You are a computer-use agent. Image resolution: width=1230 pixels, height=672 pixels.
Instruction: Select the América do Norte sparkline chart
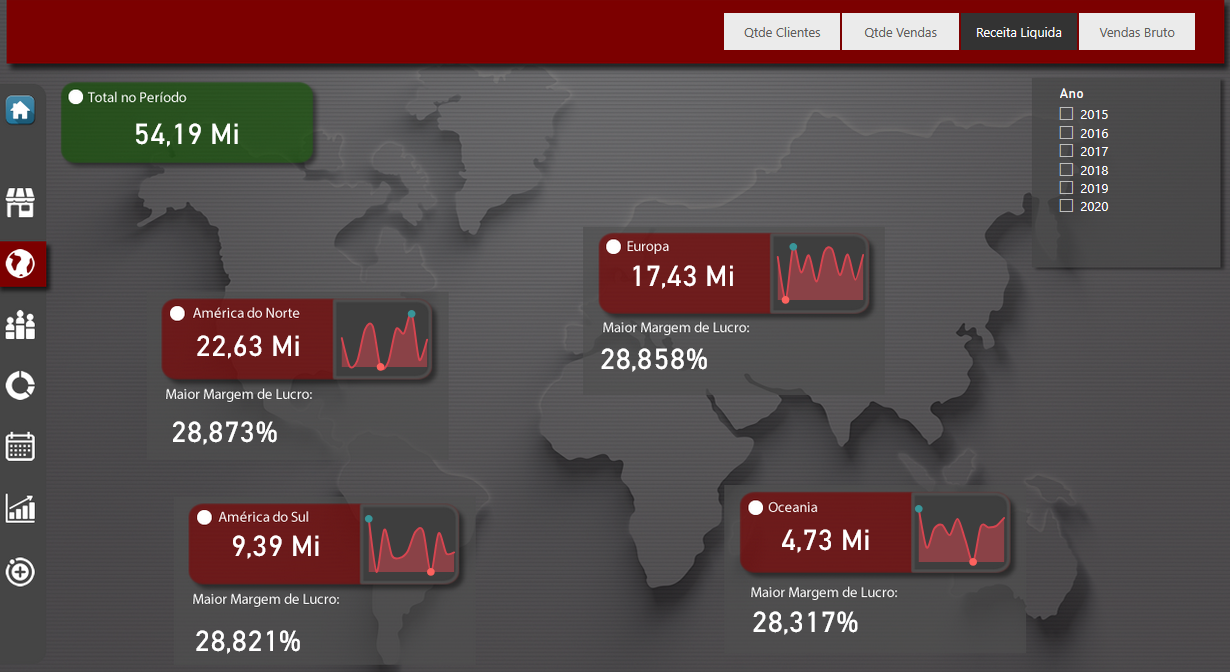(x=383, y=340)
